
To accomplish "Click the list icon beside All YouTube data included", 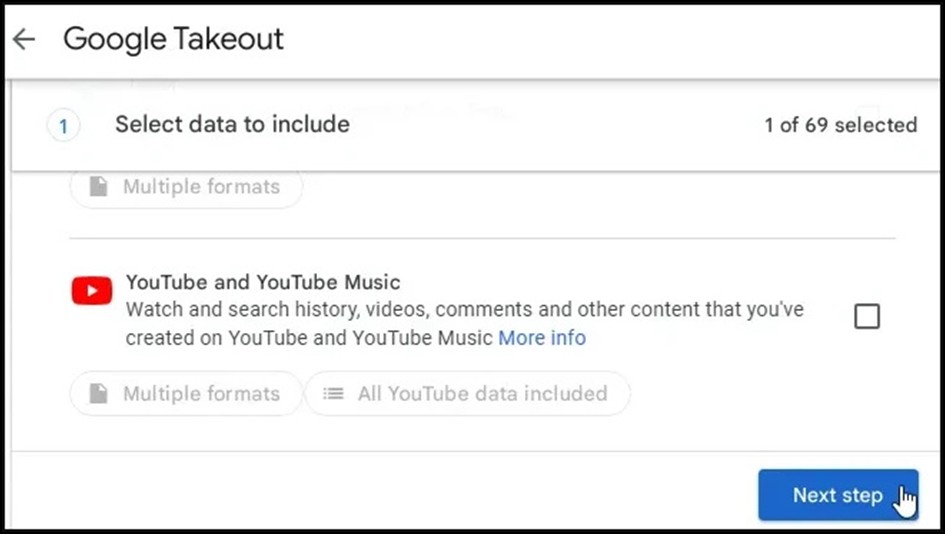I will coord(333,394).
